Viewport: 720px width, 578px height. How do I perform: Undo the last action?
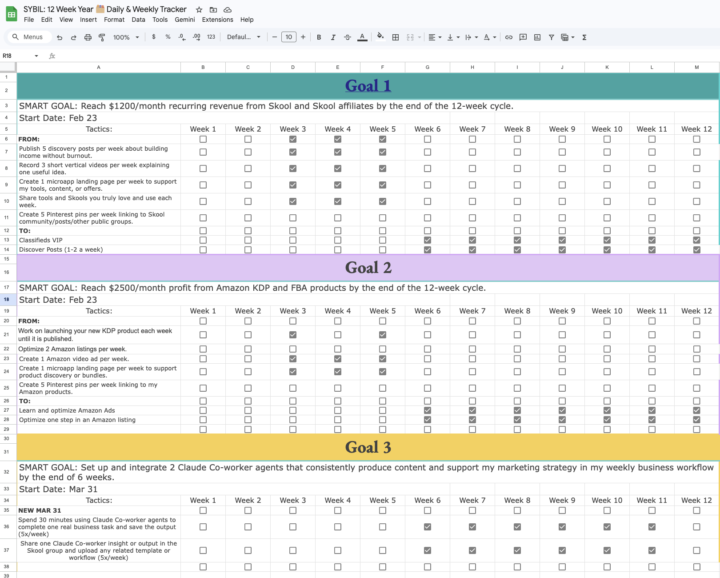point(59,37)
